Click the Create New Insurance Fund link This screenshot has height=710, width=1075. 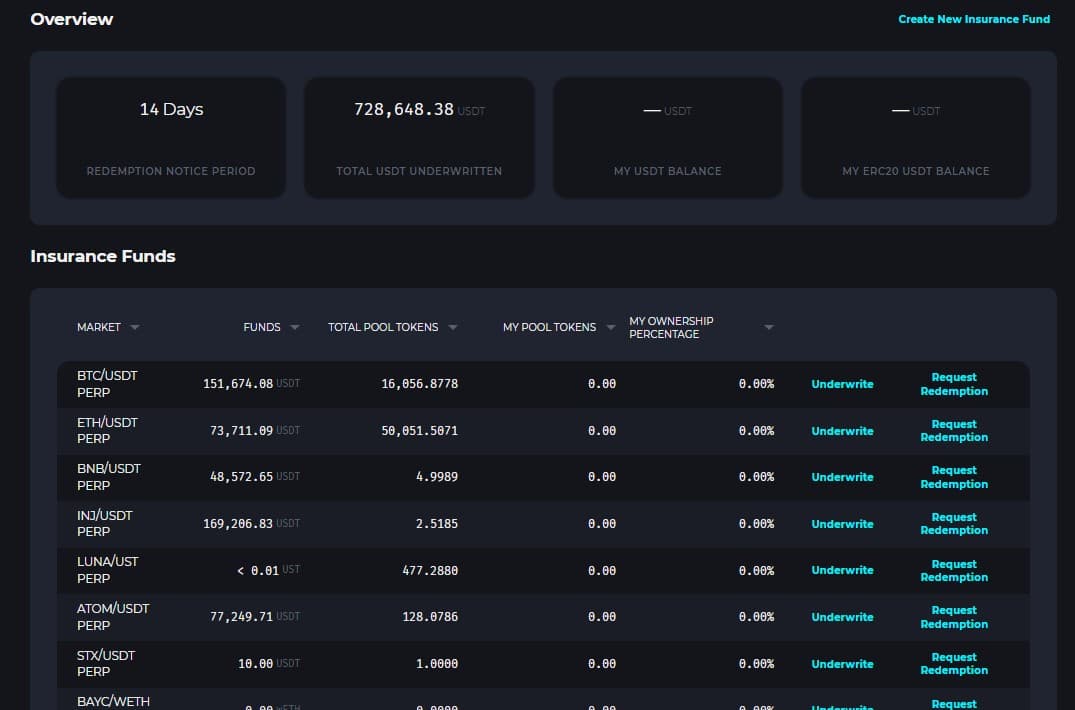point(973,19)
